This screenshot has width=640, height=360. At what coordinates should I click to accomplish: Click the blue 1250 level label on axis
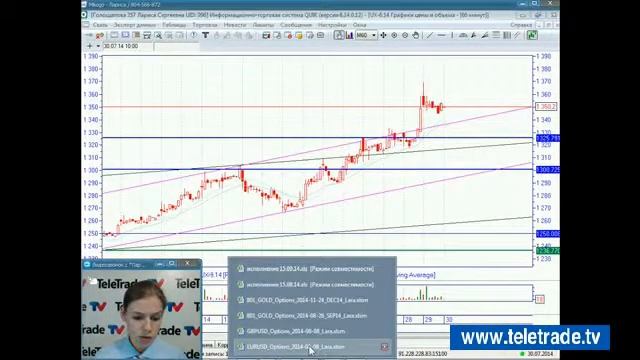tap(548, 234)
